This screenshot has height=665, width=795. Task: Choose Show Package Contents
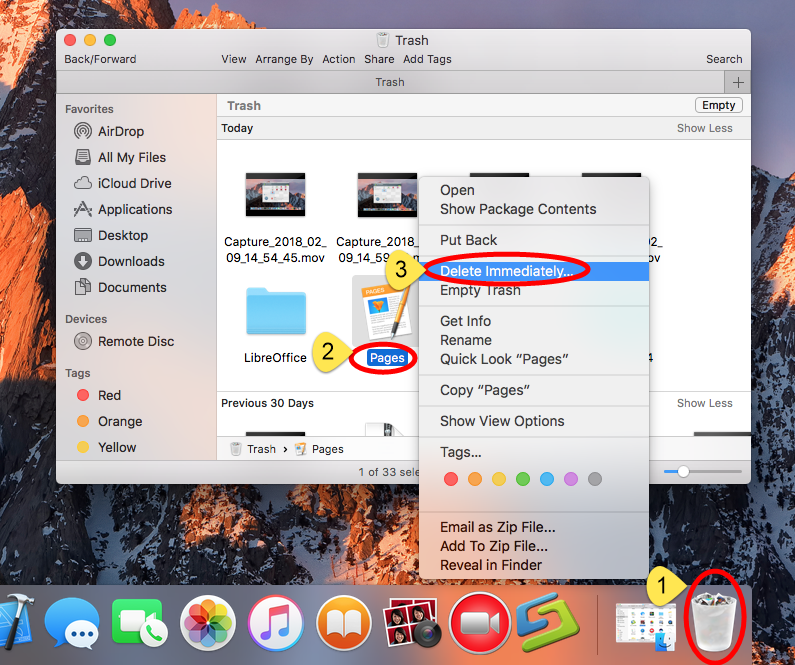pos(518,209)
